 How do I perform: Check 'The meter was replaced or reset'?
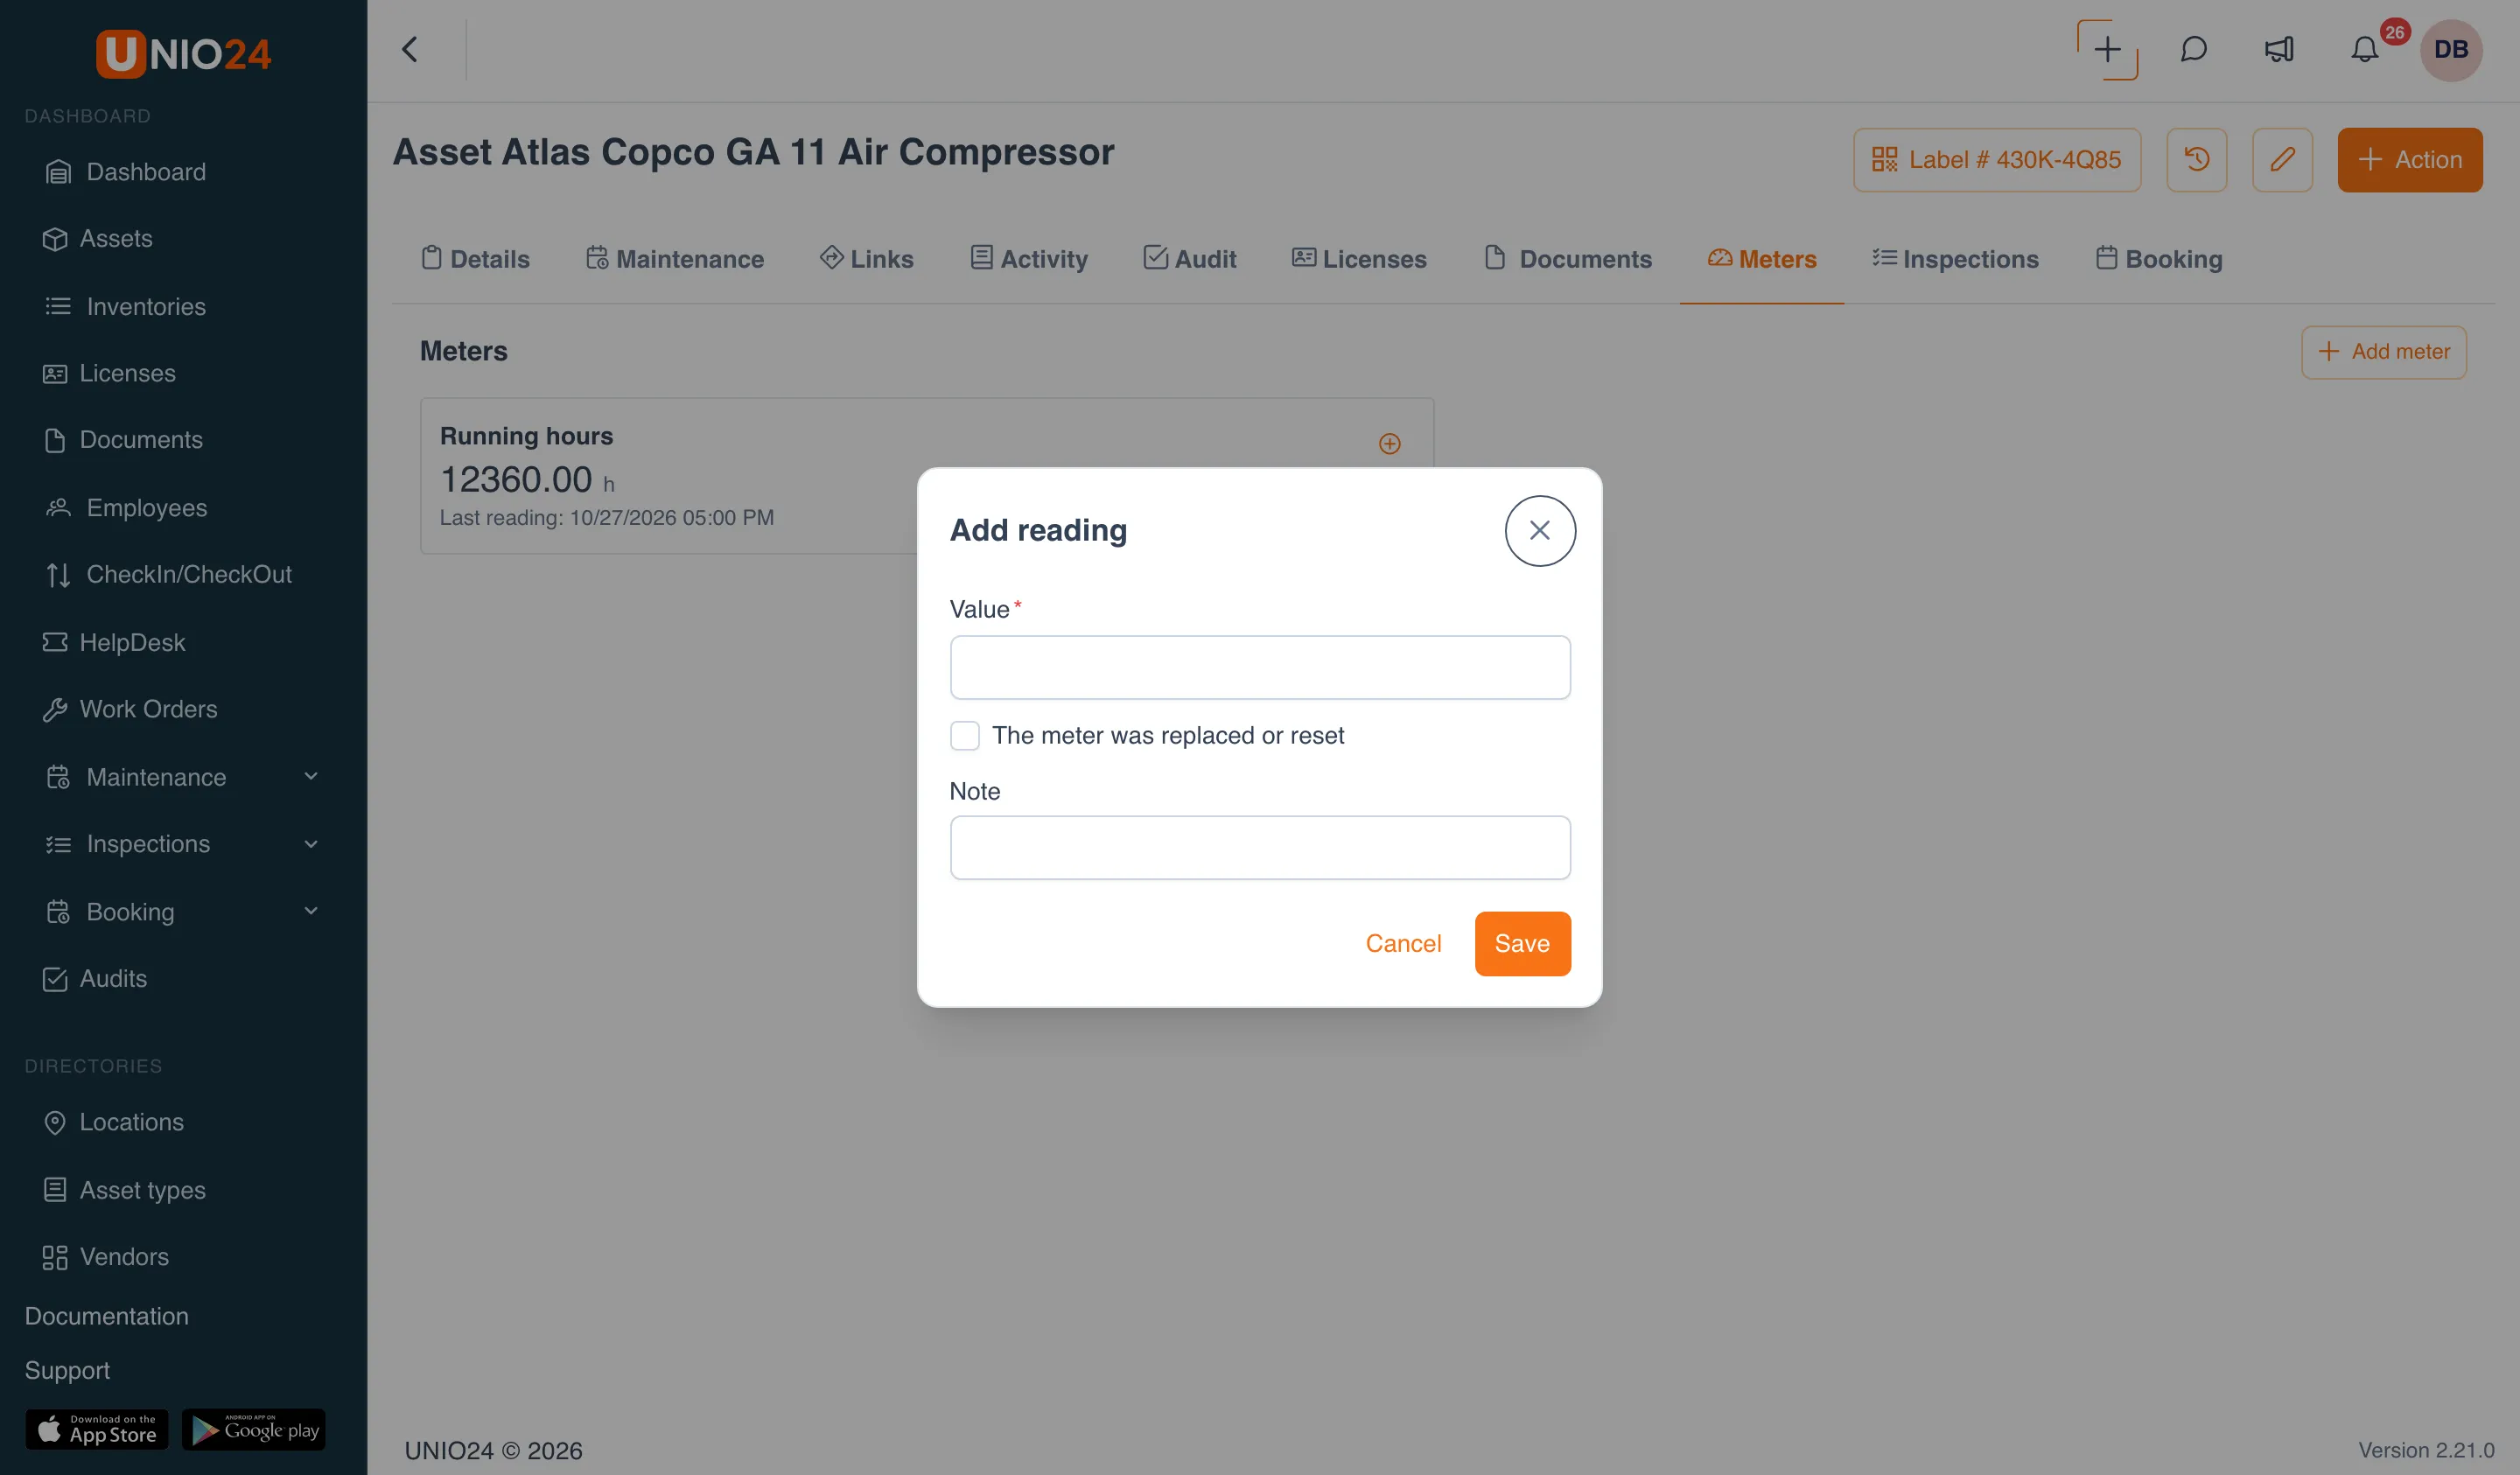tap(964, 736)
